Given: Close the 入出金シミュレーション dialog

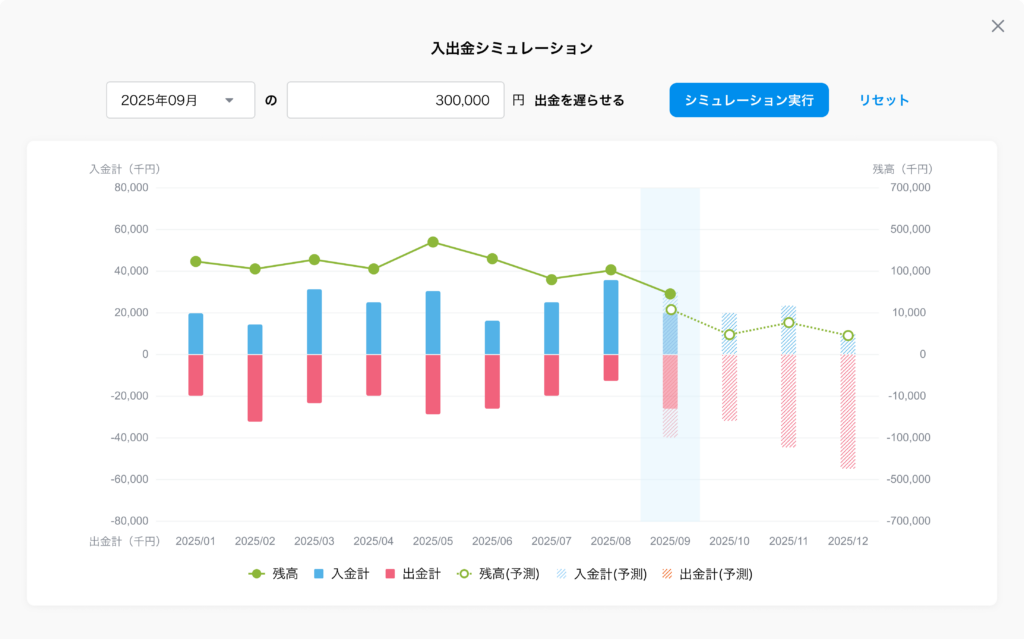Looking at the screenshot, I should [997, 26].
